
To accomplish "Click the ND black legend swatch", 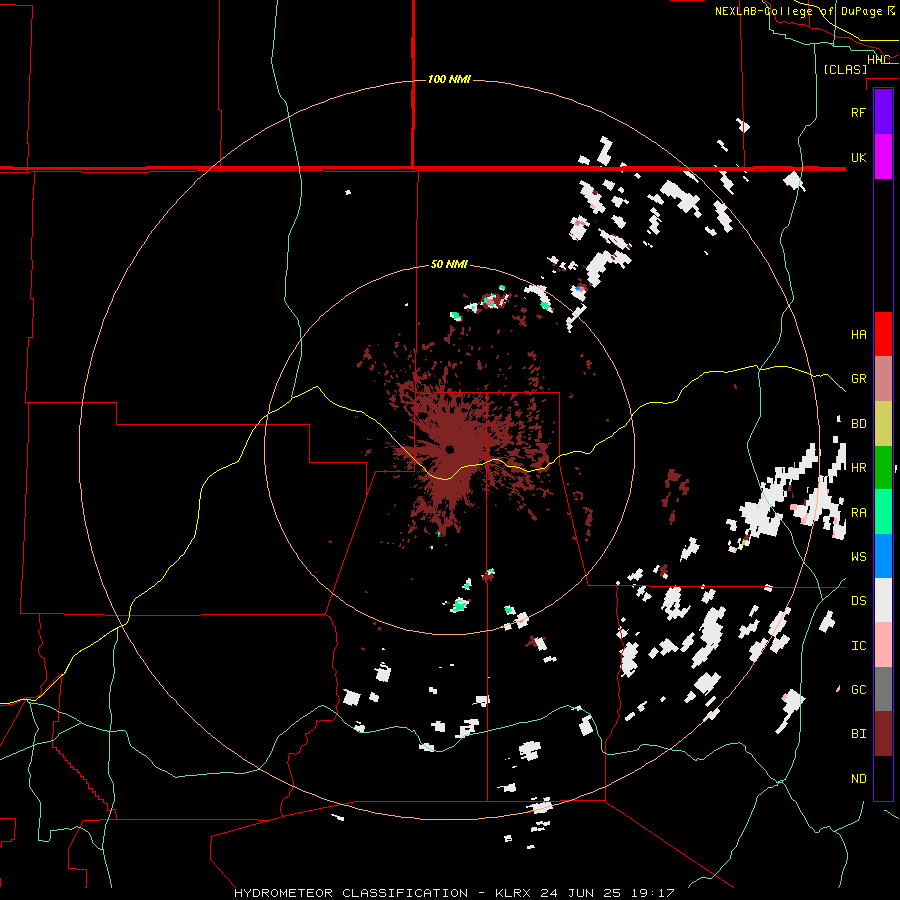I will click(883, 778).
